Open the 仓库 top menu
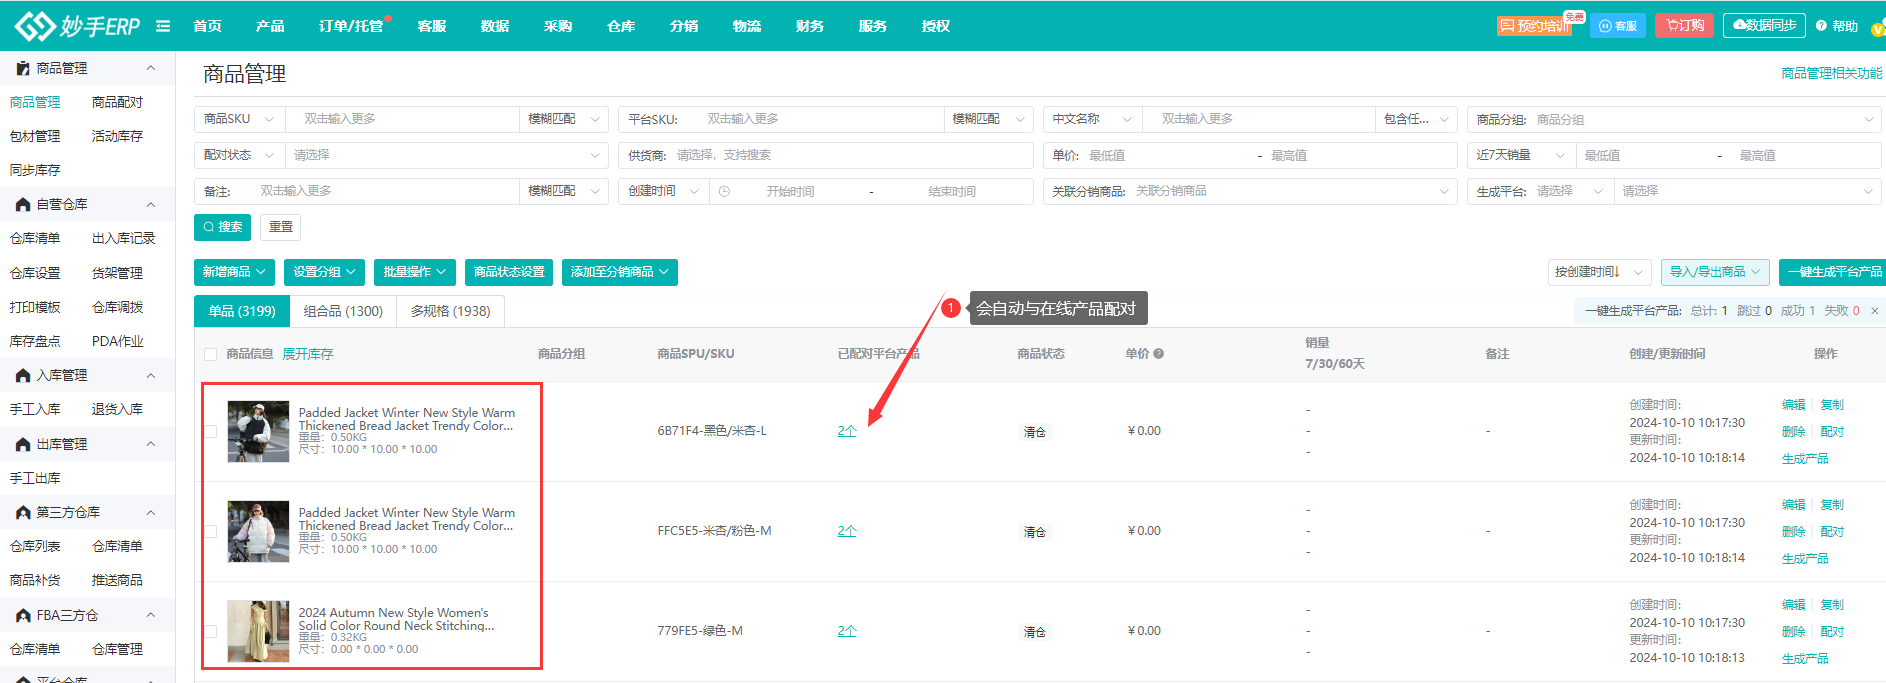The width and height of the screenshot is (1886, 683). (621, 26)
